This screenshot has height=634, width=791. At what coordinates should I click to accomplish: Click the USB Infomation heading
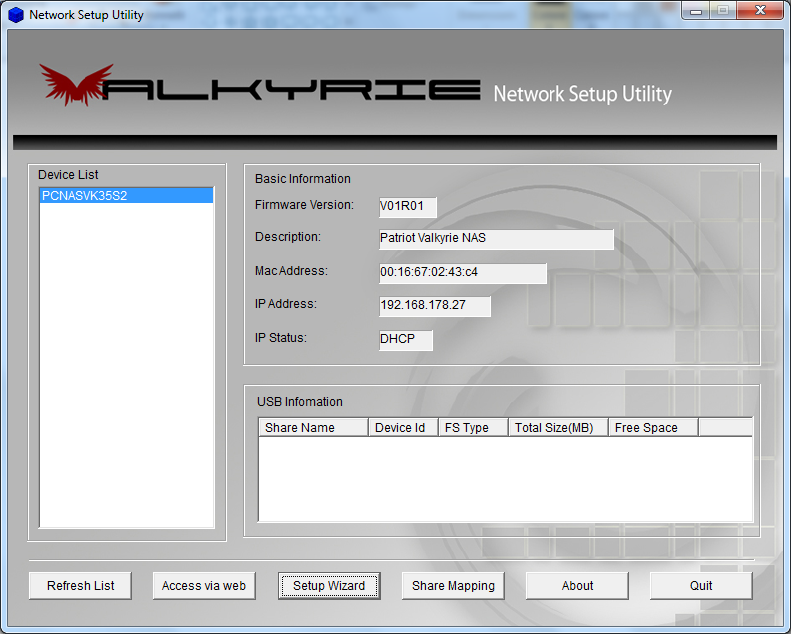coord(300,402)
